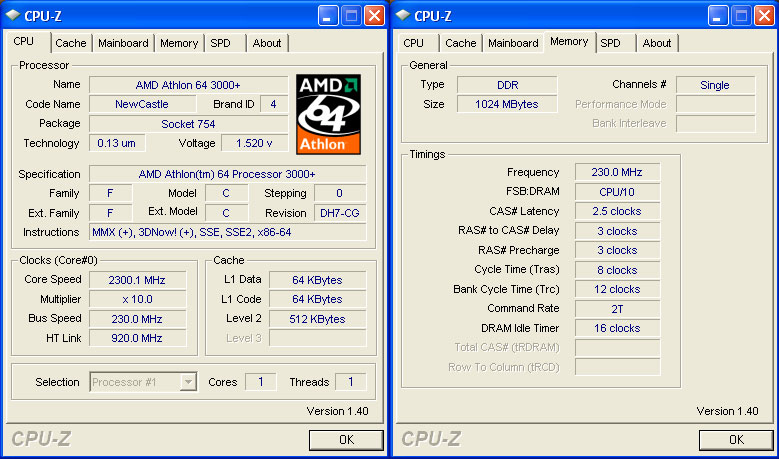Click the Channels # value Single
779x459 pixels.
715,85
